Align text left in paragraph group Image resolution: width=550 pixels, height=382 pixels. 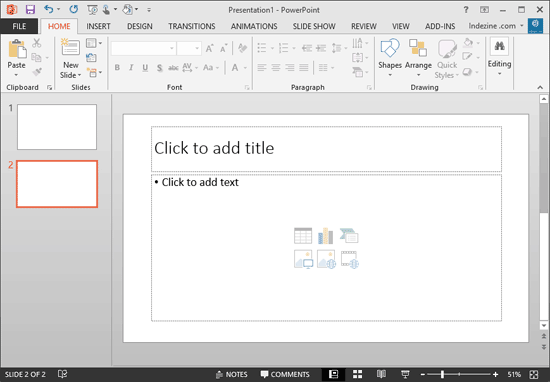262,67
